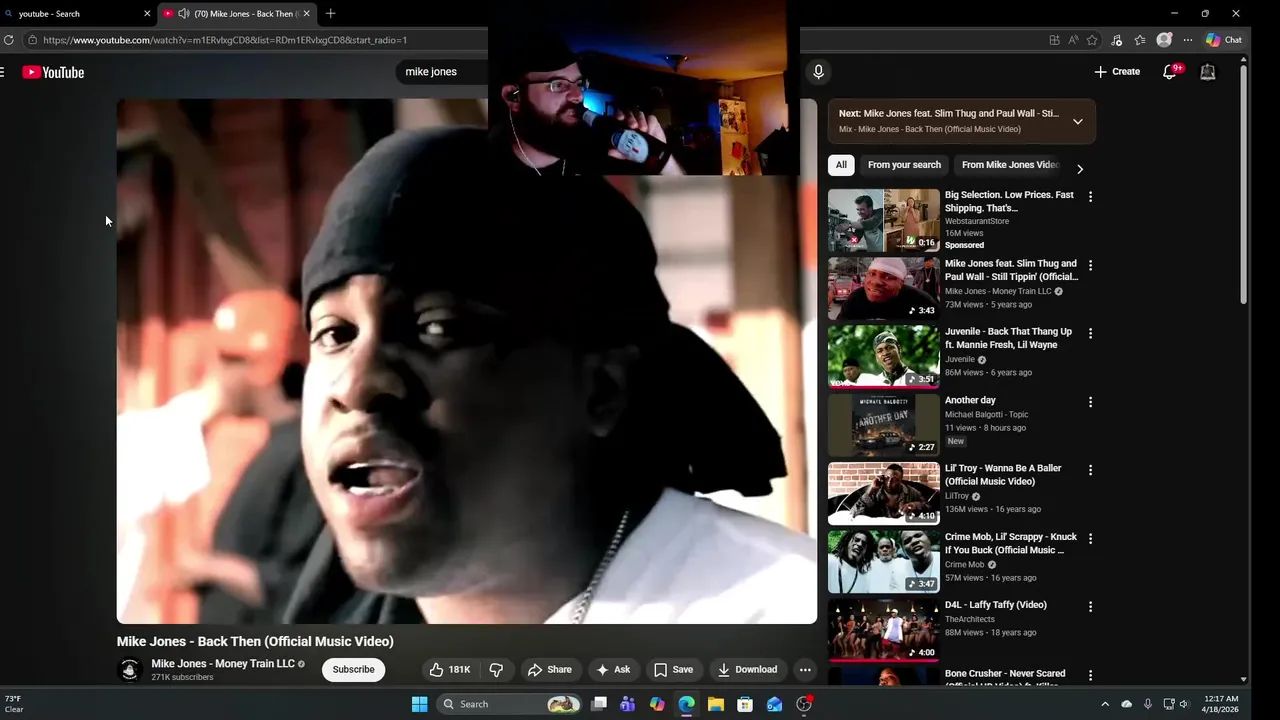Like the video with 181K thumbs up
This screenshot has height=720, width=1280.
pos(450,670)
